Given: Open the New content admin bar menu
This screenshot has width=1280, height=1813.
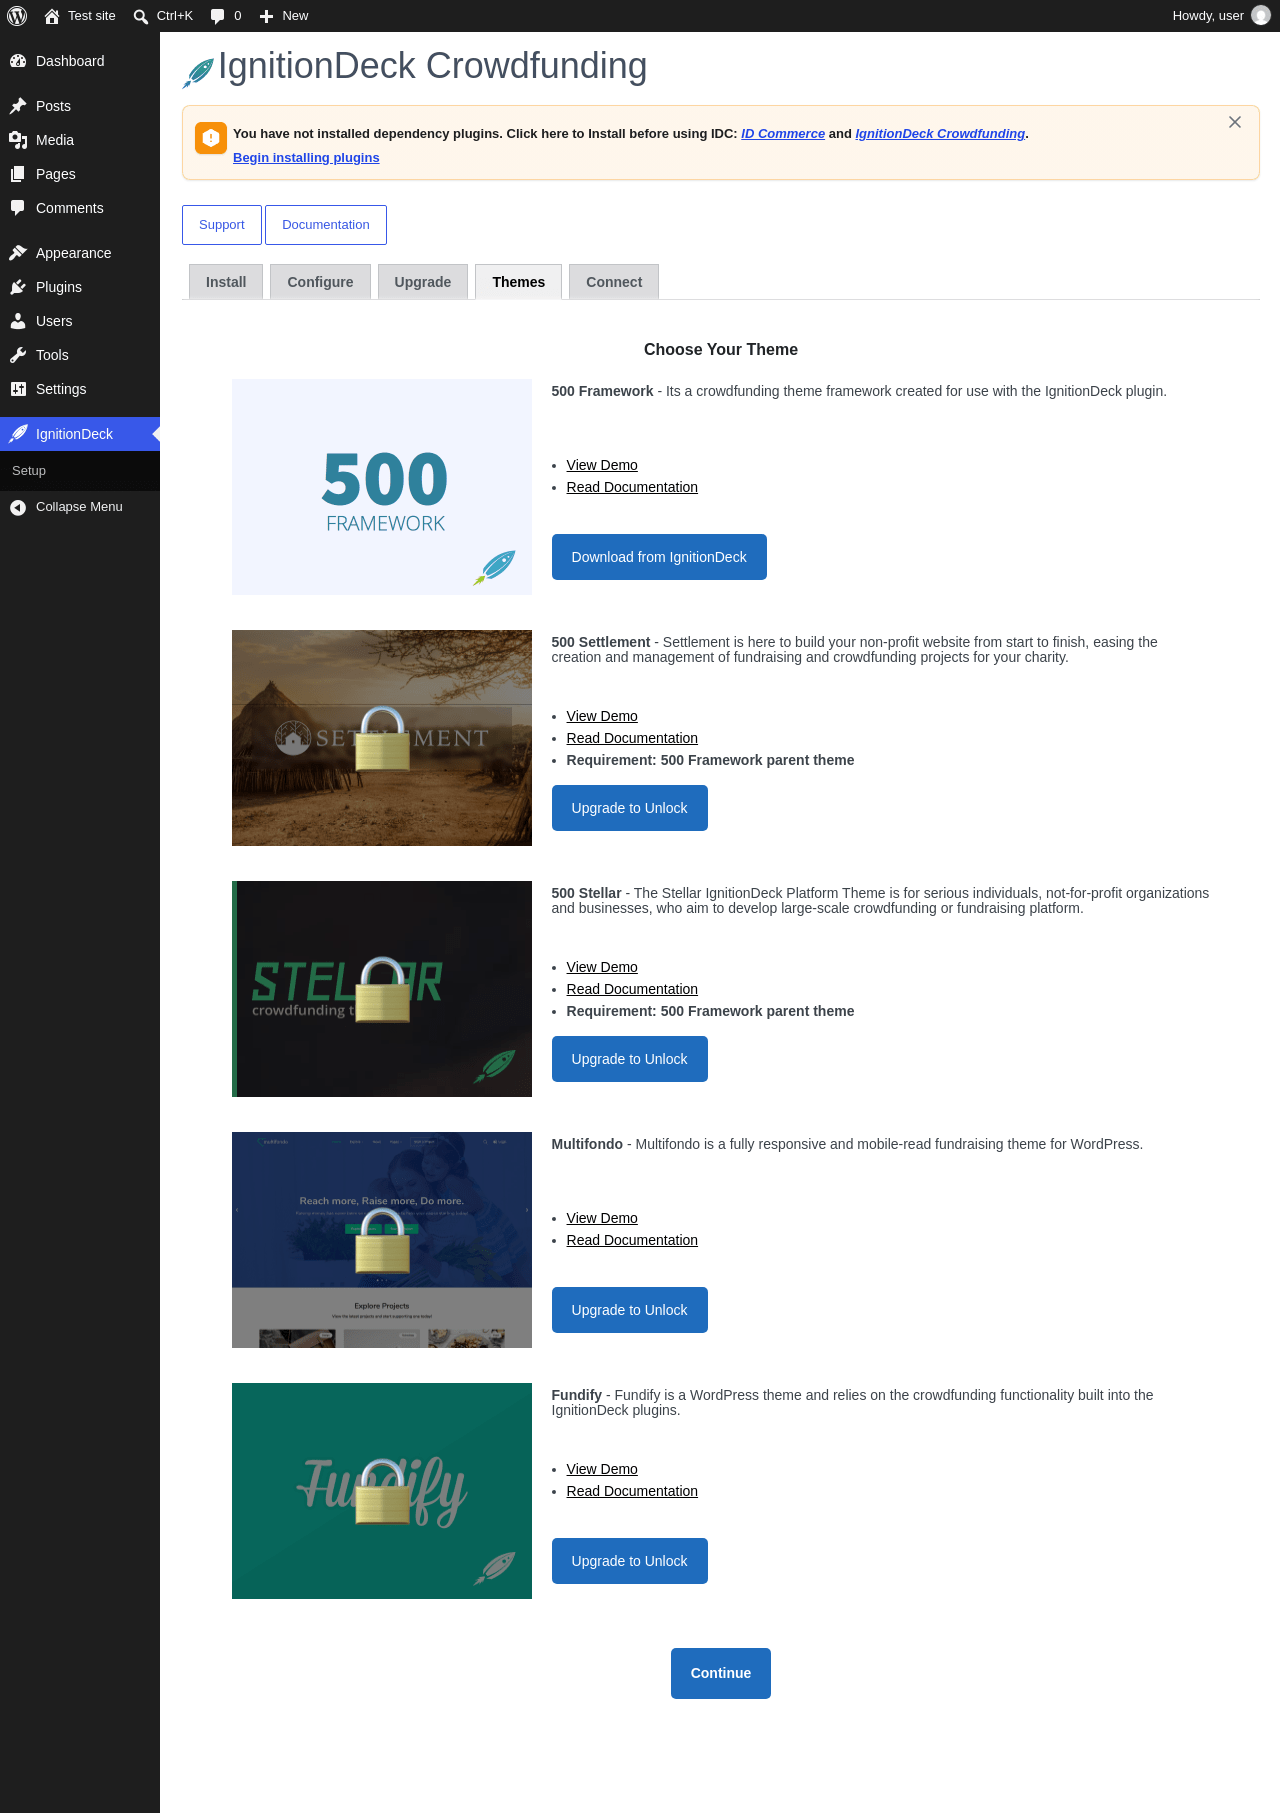Looking at the screenshot, I should [284, 16].
